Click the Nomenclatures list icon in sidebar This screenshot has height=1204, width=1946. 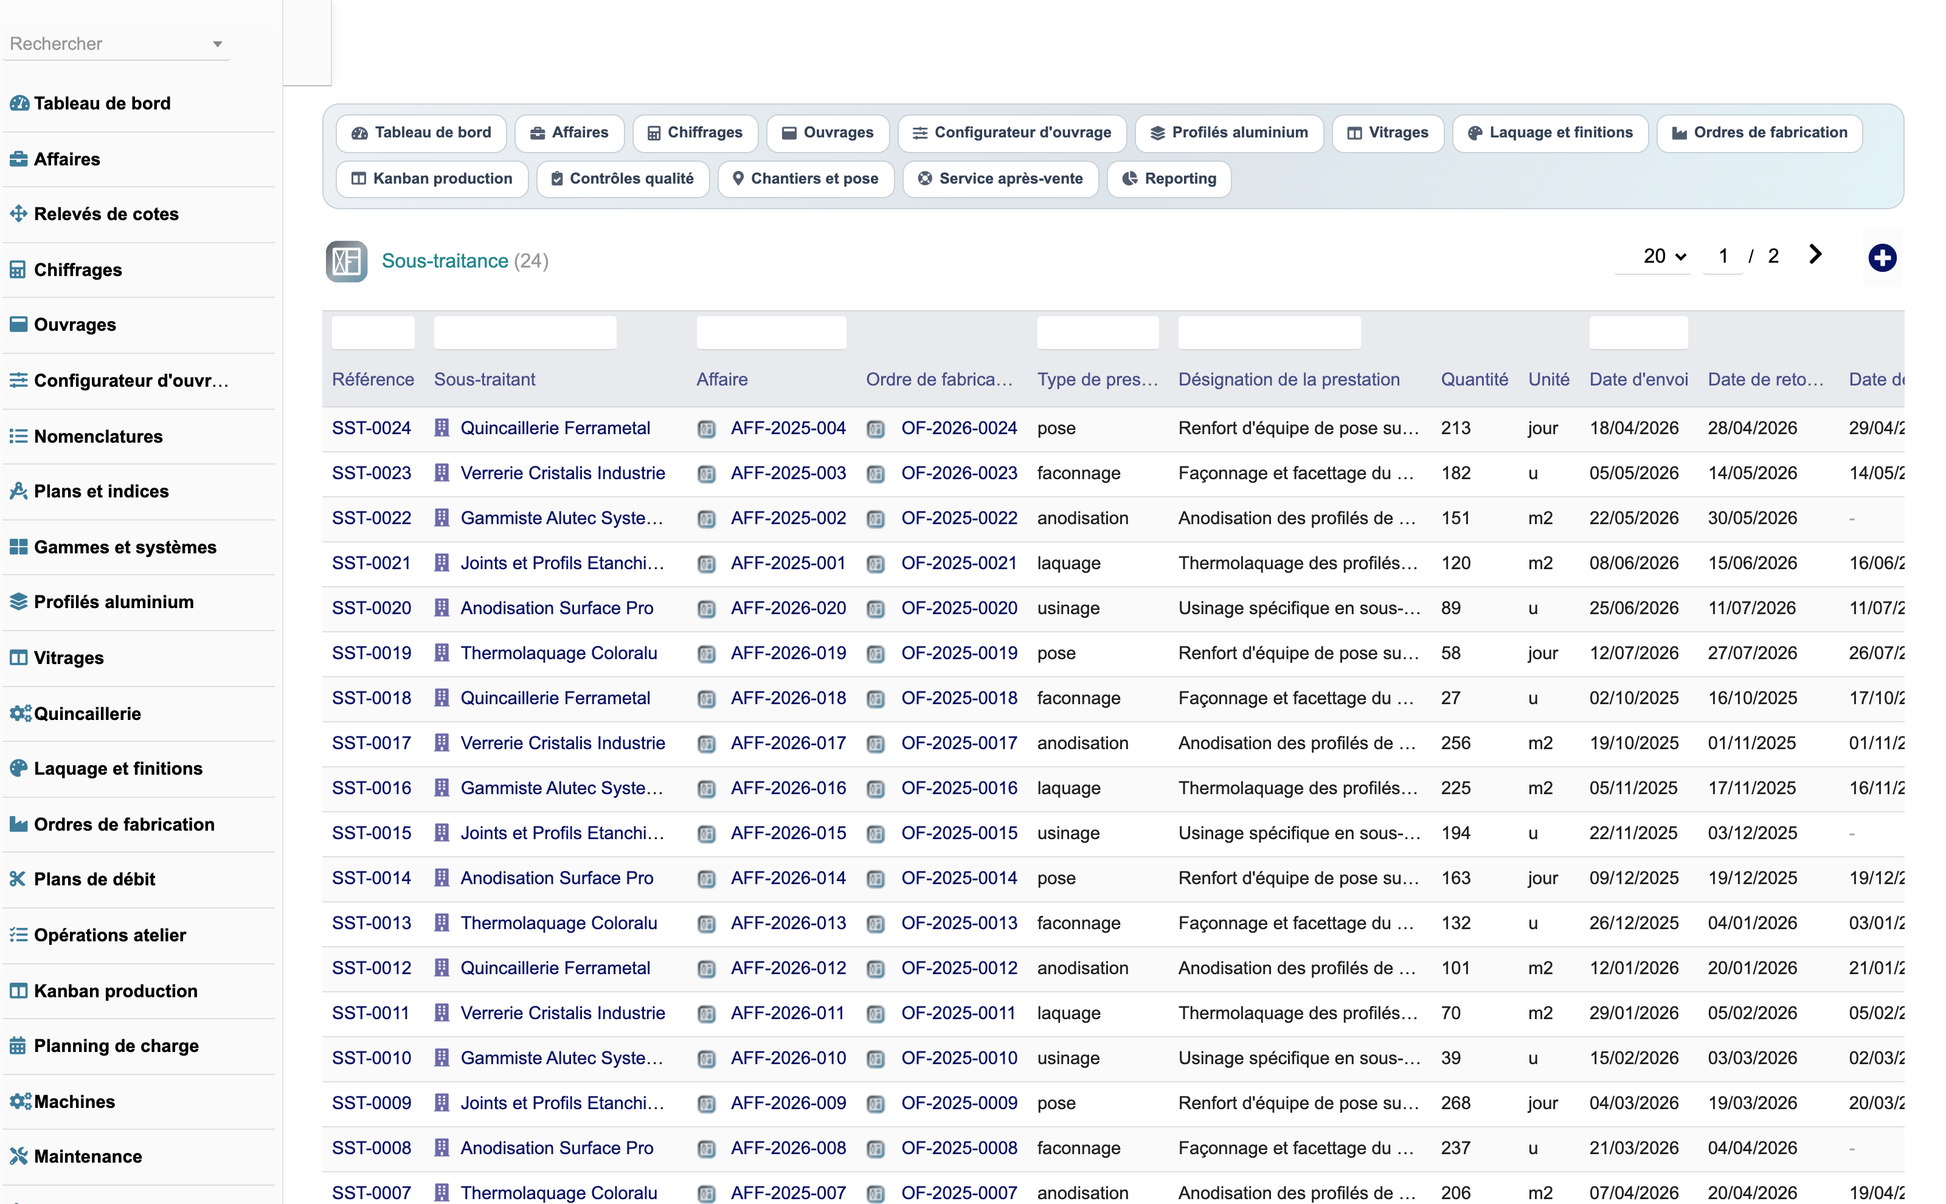point(19,436)
